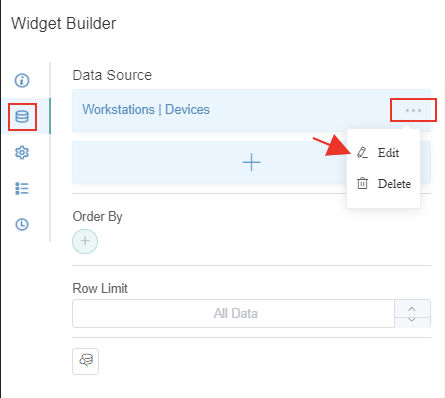Click the database query preview button
The width and height of the screenshot is (445, 398).
click(x=85, y=361)
